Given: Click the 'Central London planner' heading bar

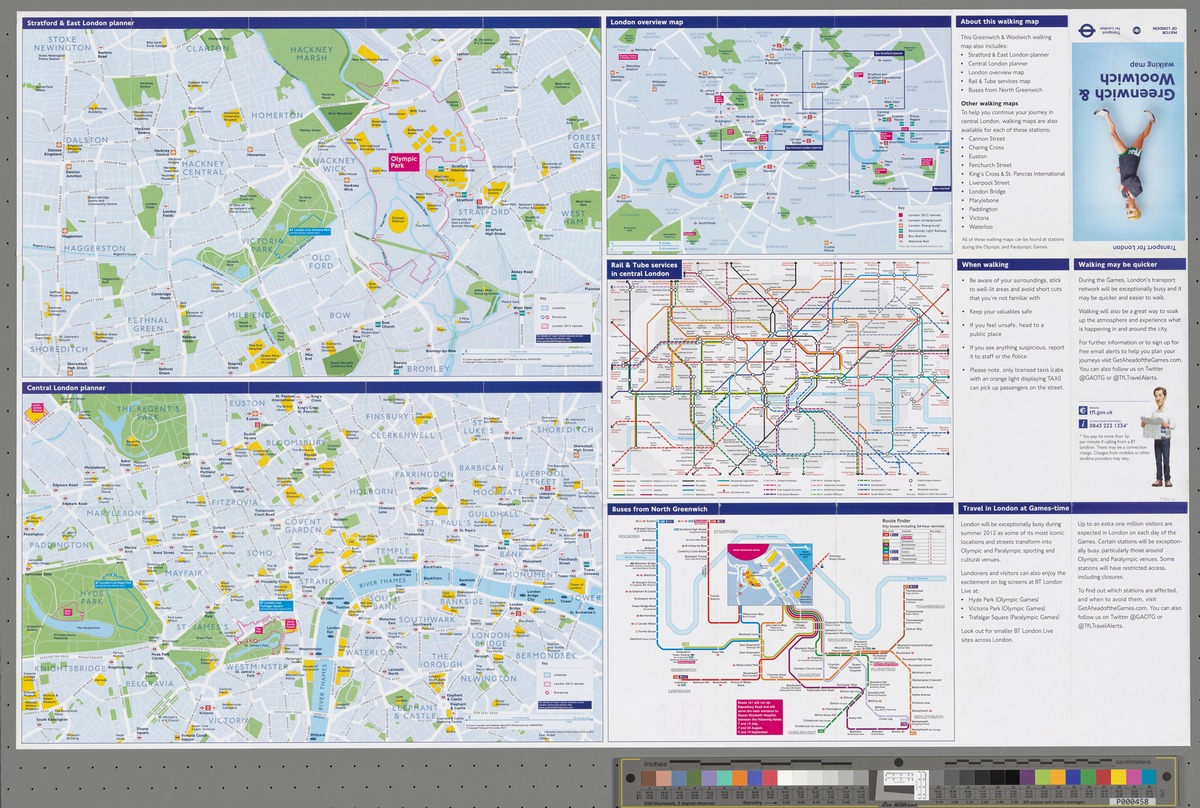Looking at the screenshot, I should click(x=311, y=386).
